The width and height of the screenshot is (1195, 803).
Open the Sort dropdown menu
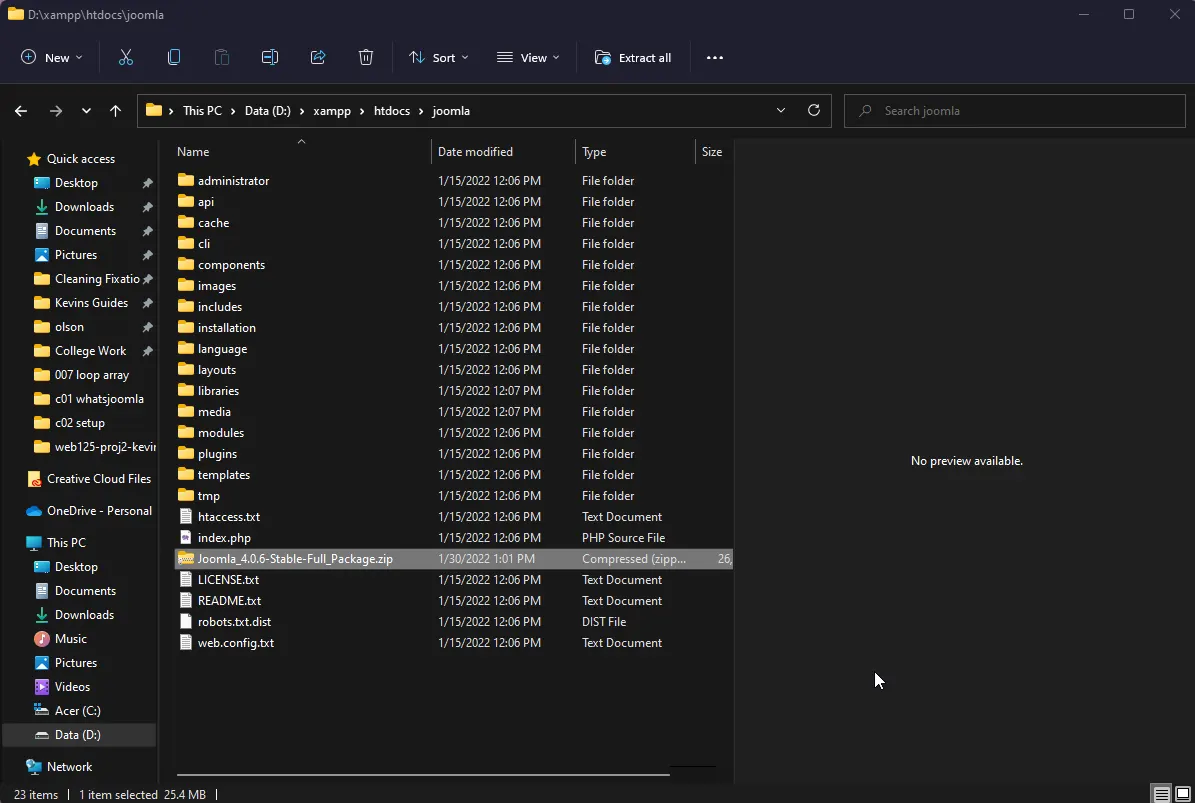438,58
